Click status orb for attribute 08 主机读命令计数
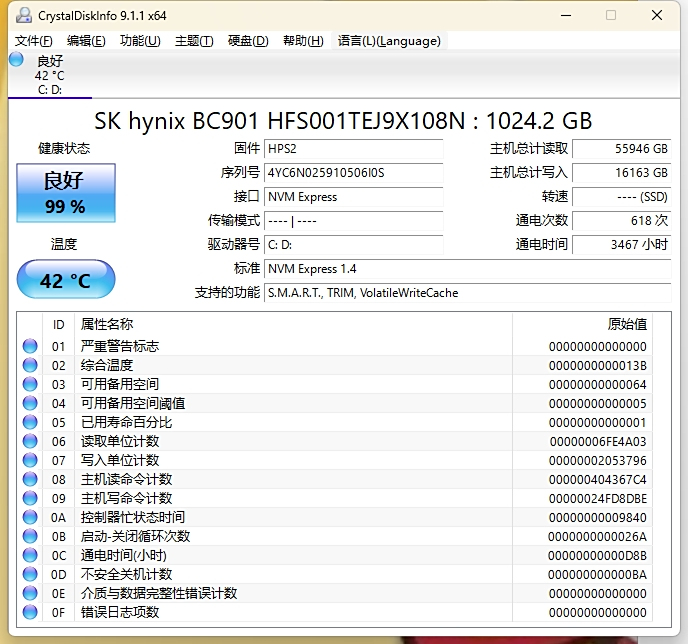688x644 pixels. (30, 479)
